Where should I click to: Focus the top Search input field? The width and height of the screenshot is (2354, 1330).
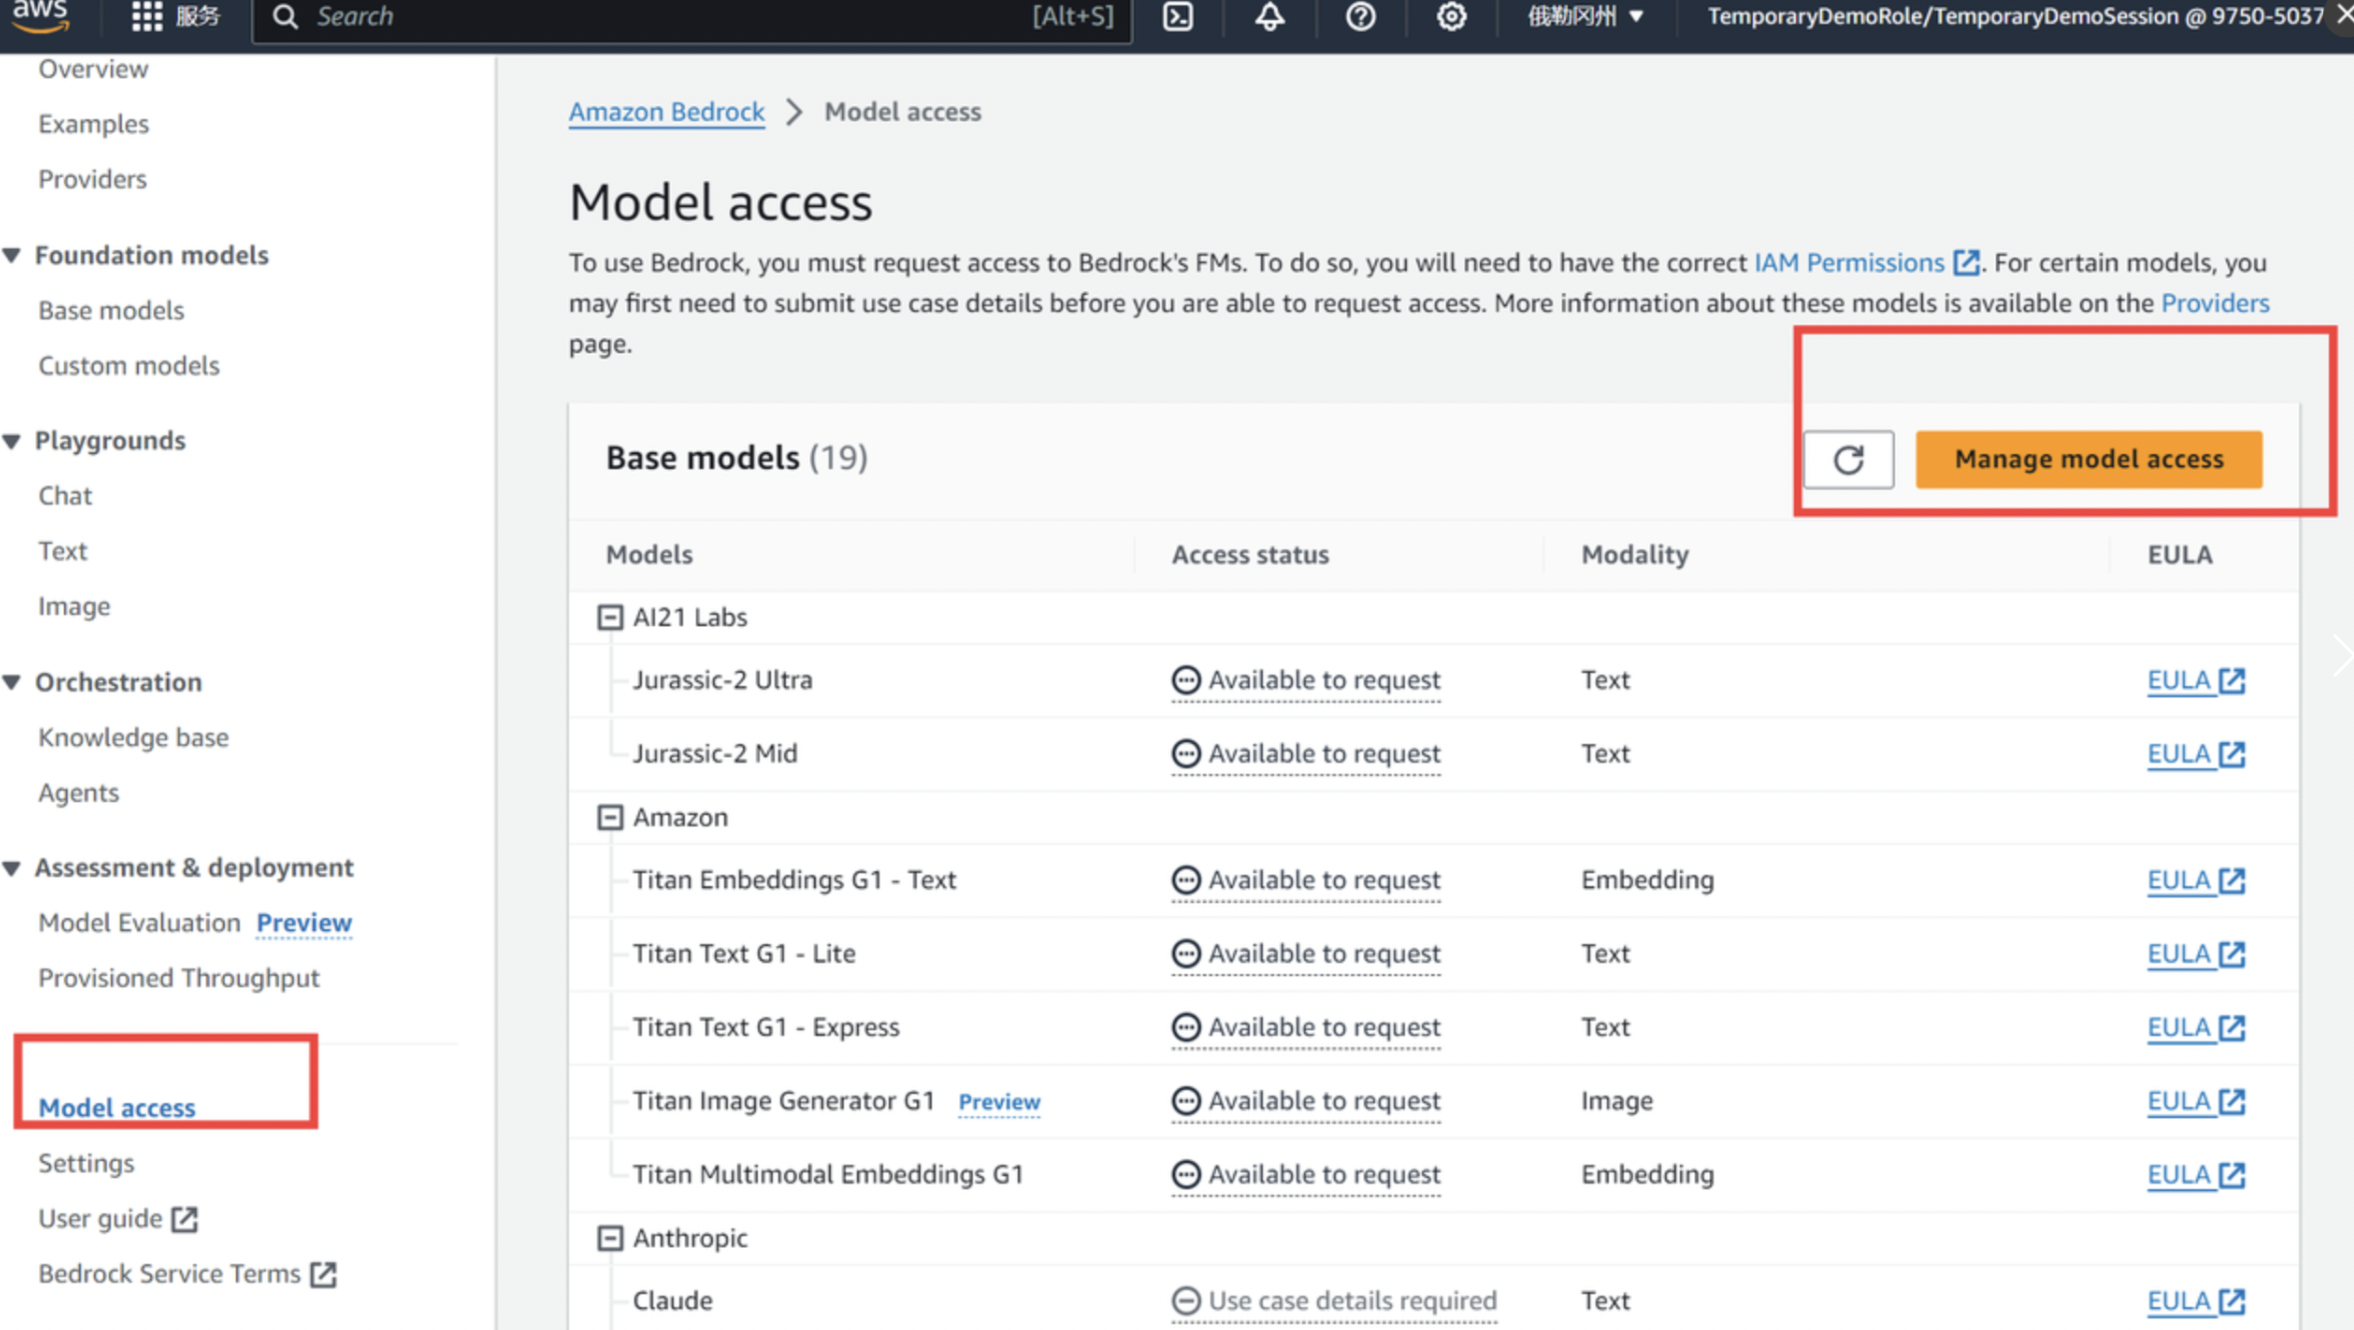[x=690, y=17]
